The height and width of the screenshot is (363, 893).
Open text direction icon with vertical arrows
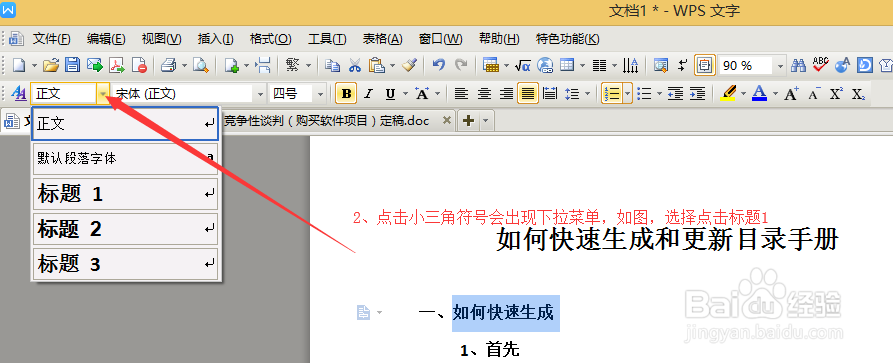[x=630, y=66]
